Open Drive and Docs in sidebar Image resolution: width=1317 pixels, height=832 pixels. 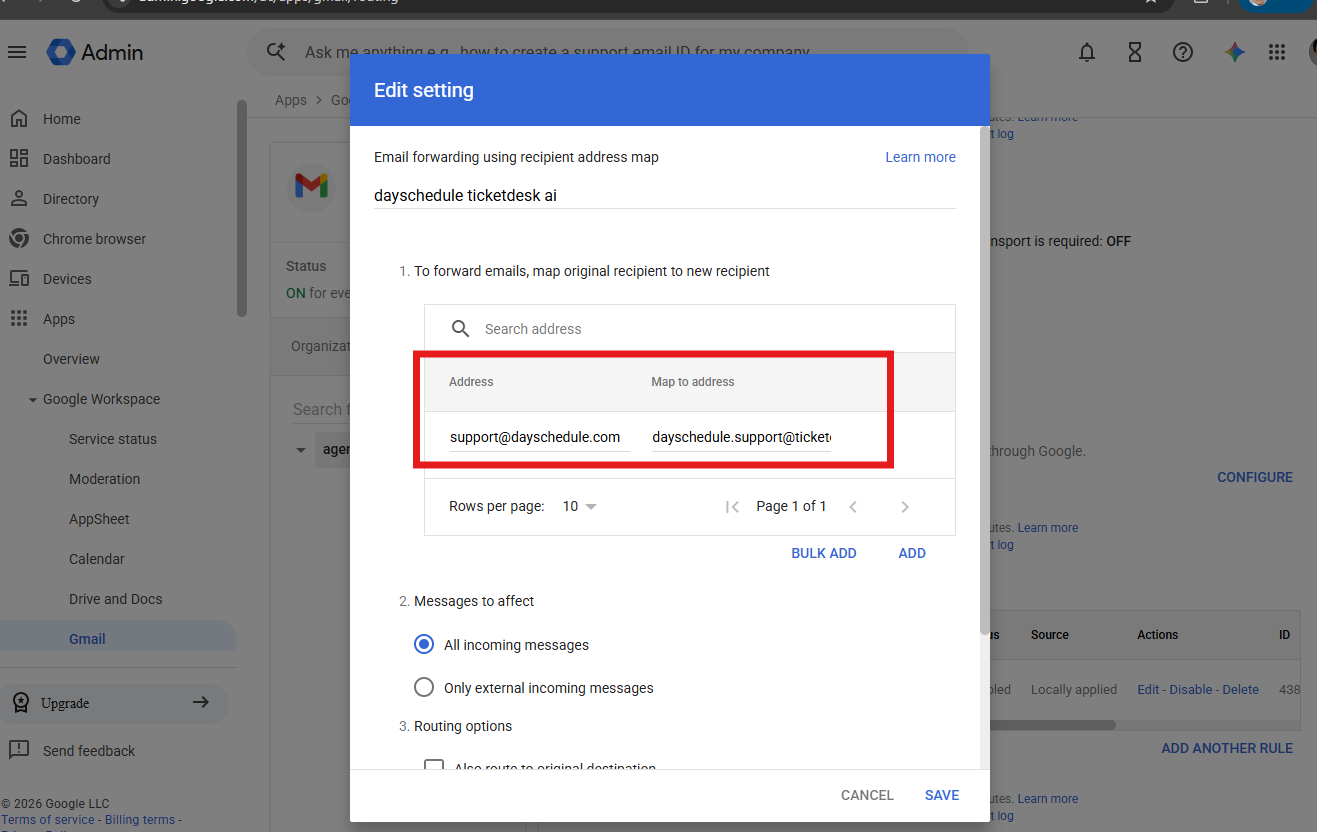115,599
